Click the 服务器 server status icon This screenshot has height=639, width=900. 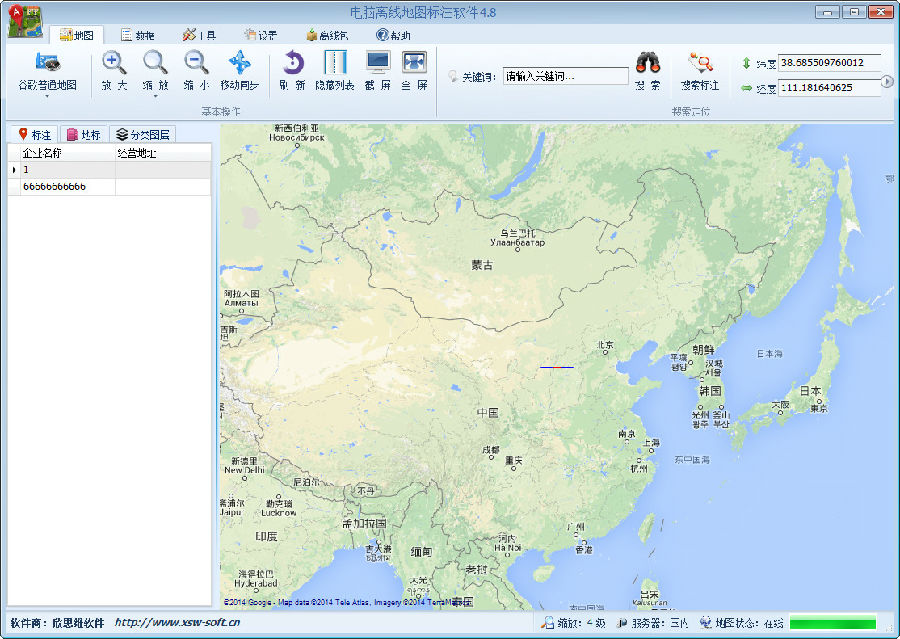622,622
